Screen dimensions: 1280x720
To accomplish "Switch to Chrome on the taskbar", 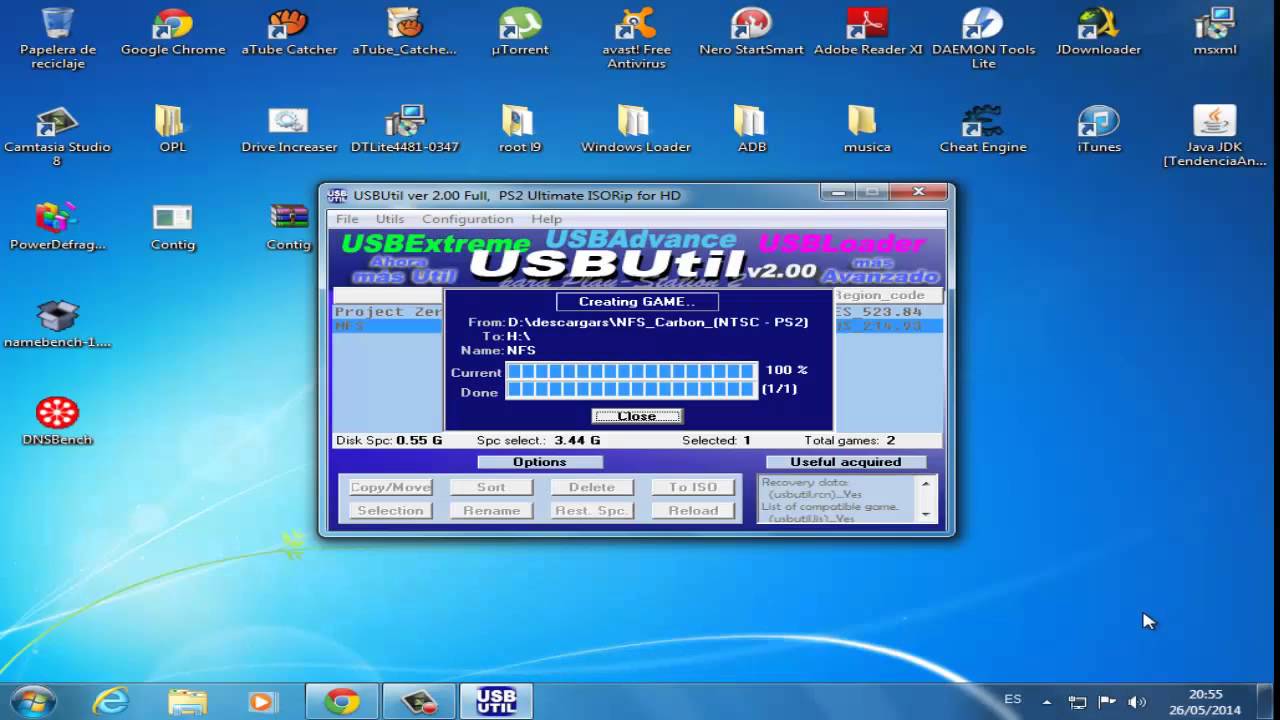I will point(341,701).
